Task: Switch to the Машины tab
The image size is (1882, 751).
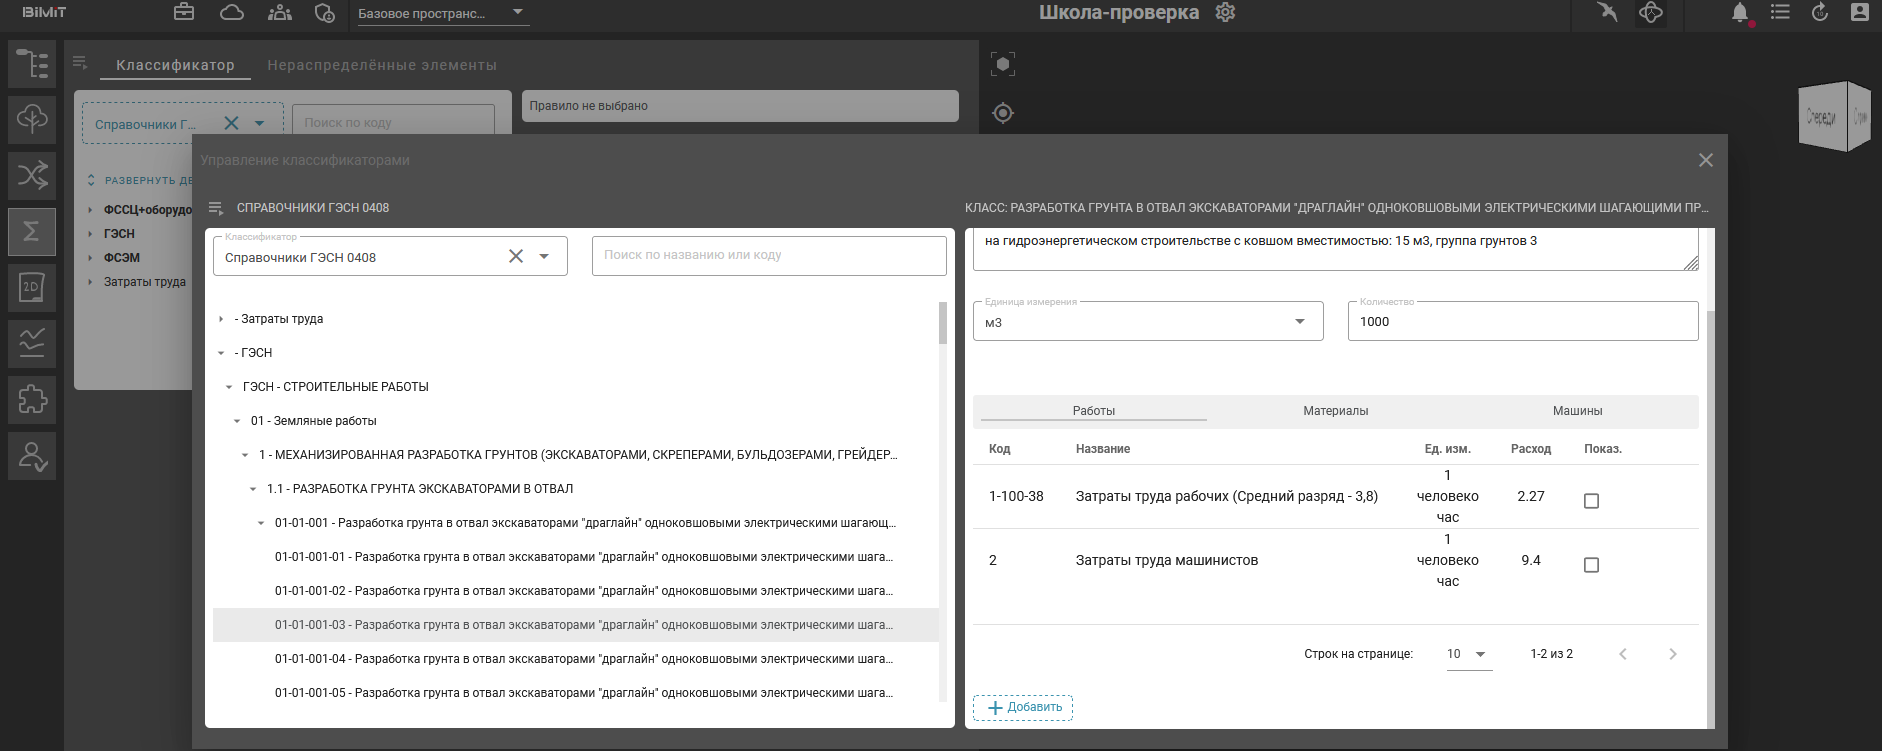Action: (1577, 411)
